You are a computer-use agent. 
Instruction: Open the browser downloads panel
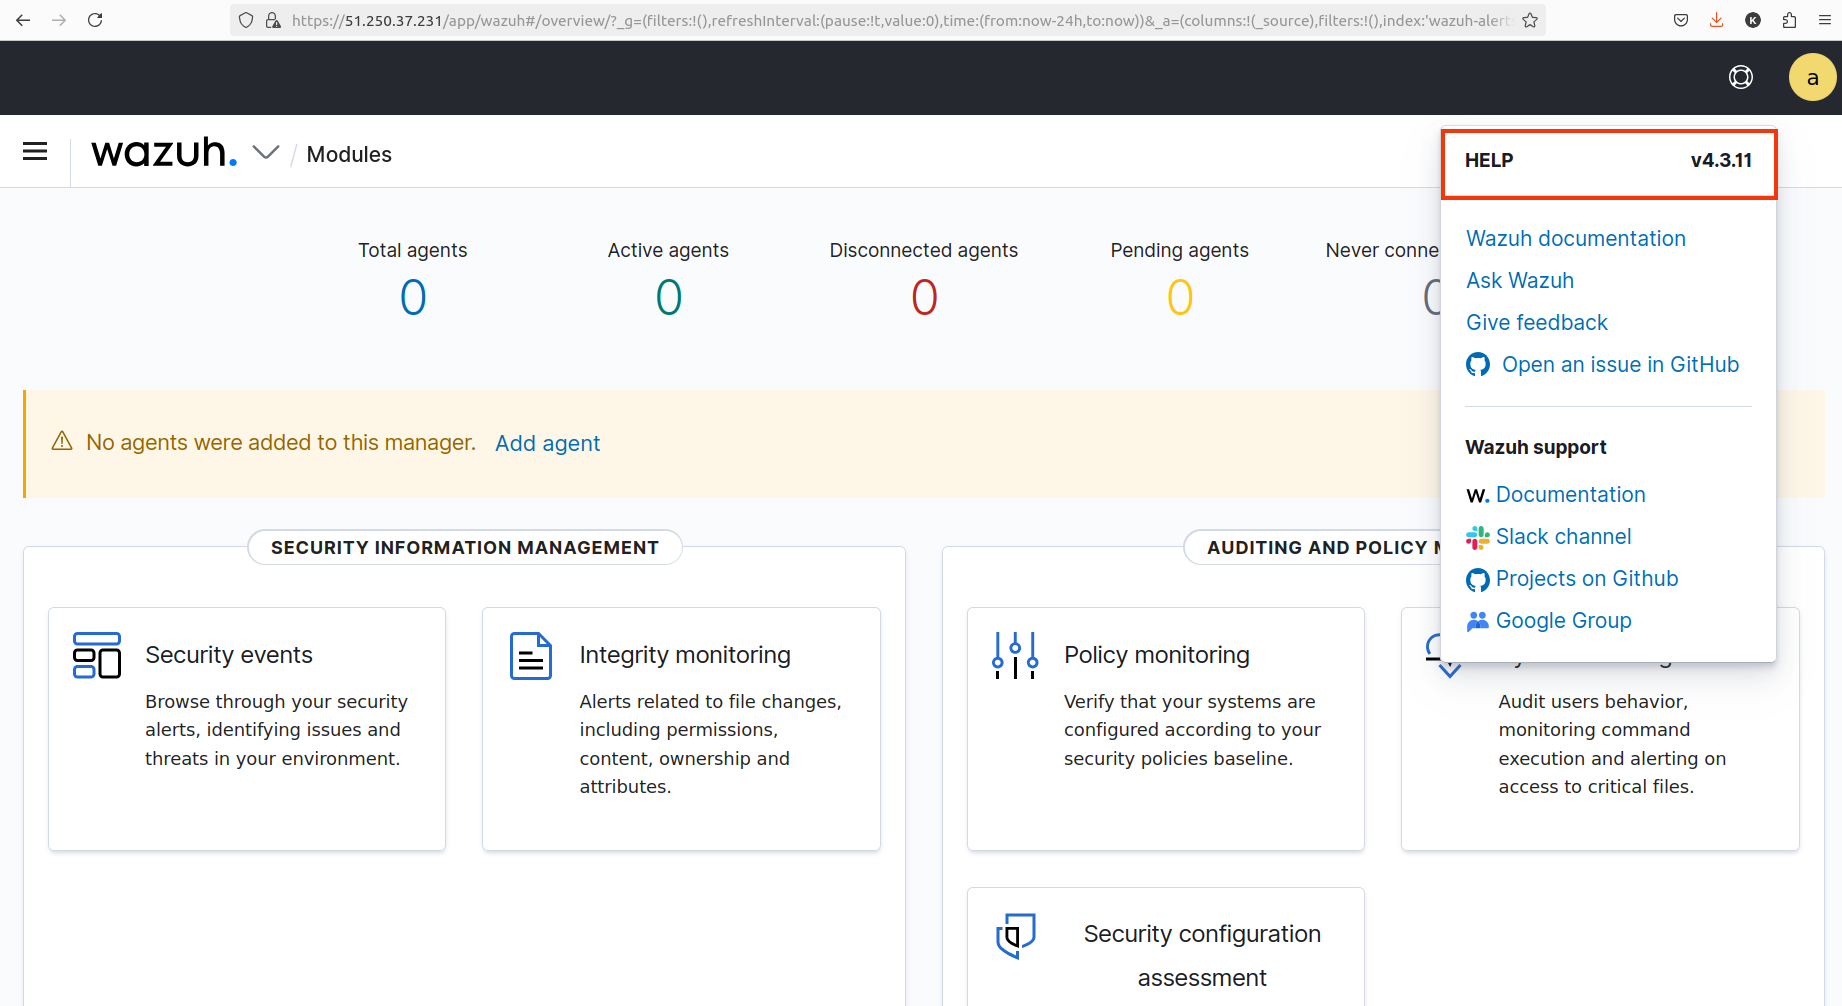click(x=1717, y=20)
